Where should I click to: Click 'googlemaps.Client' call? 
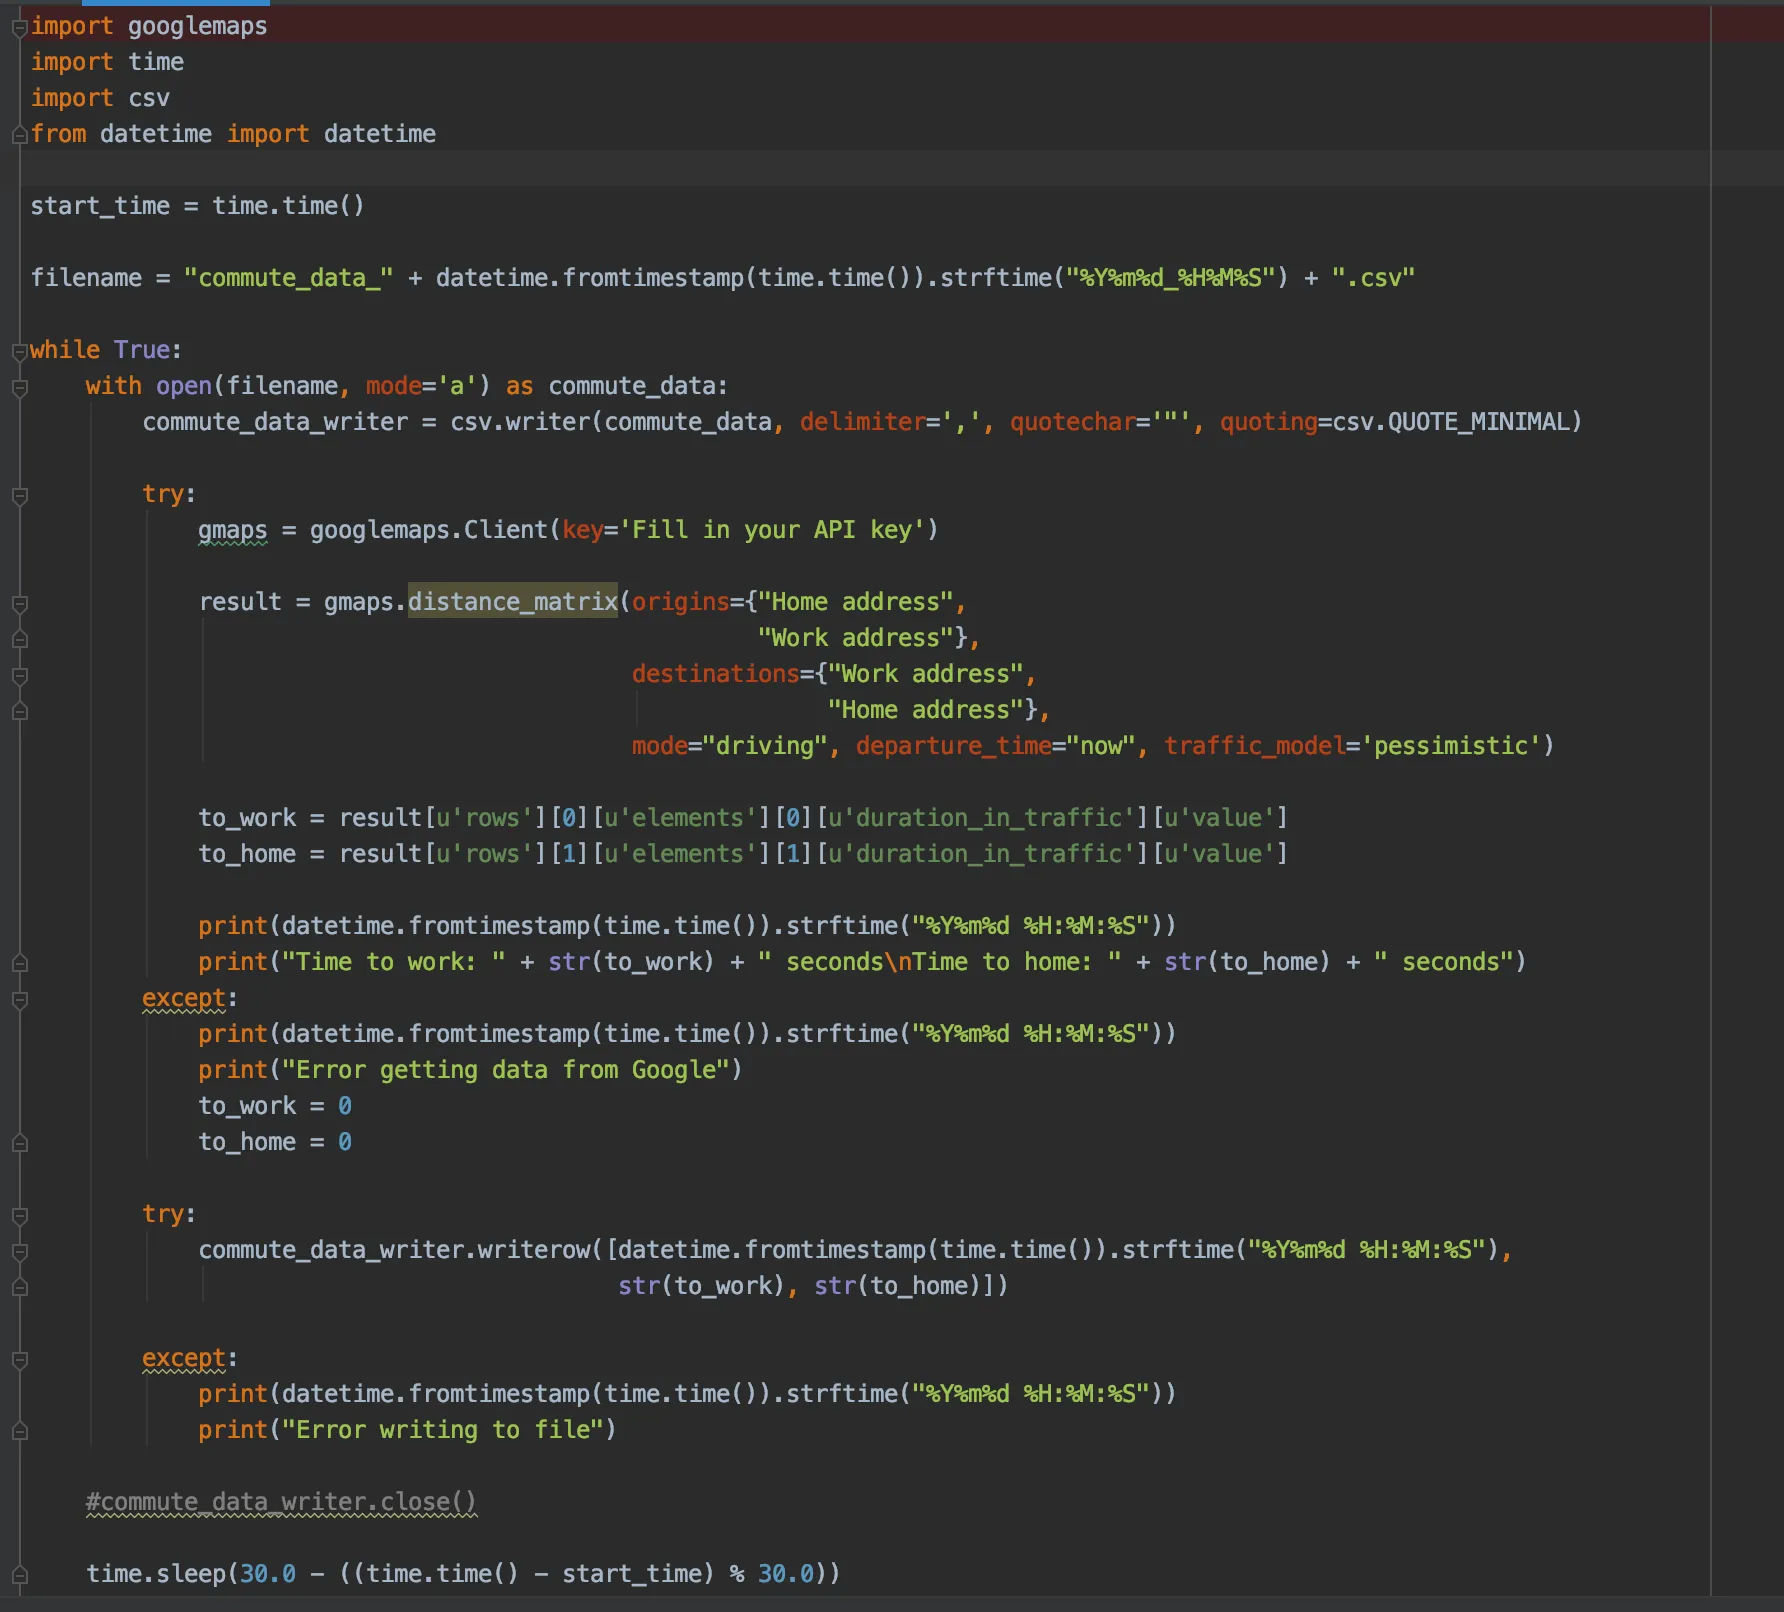(428, 530)
